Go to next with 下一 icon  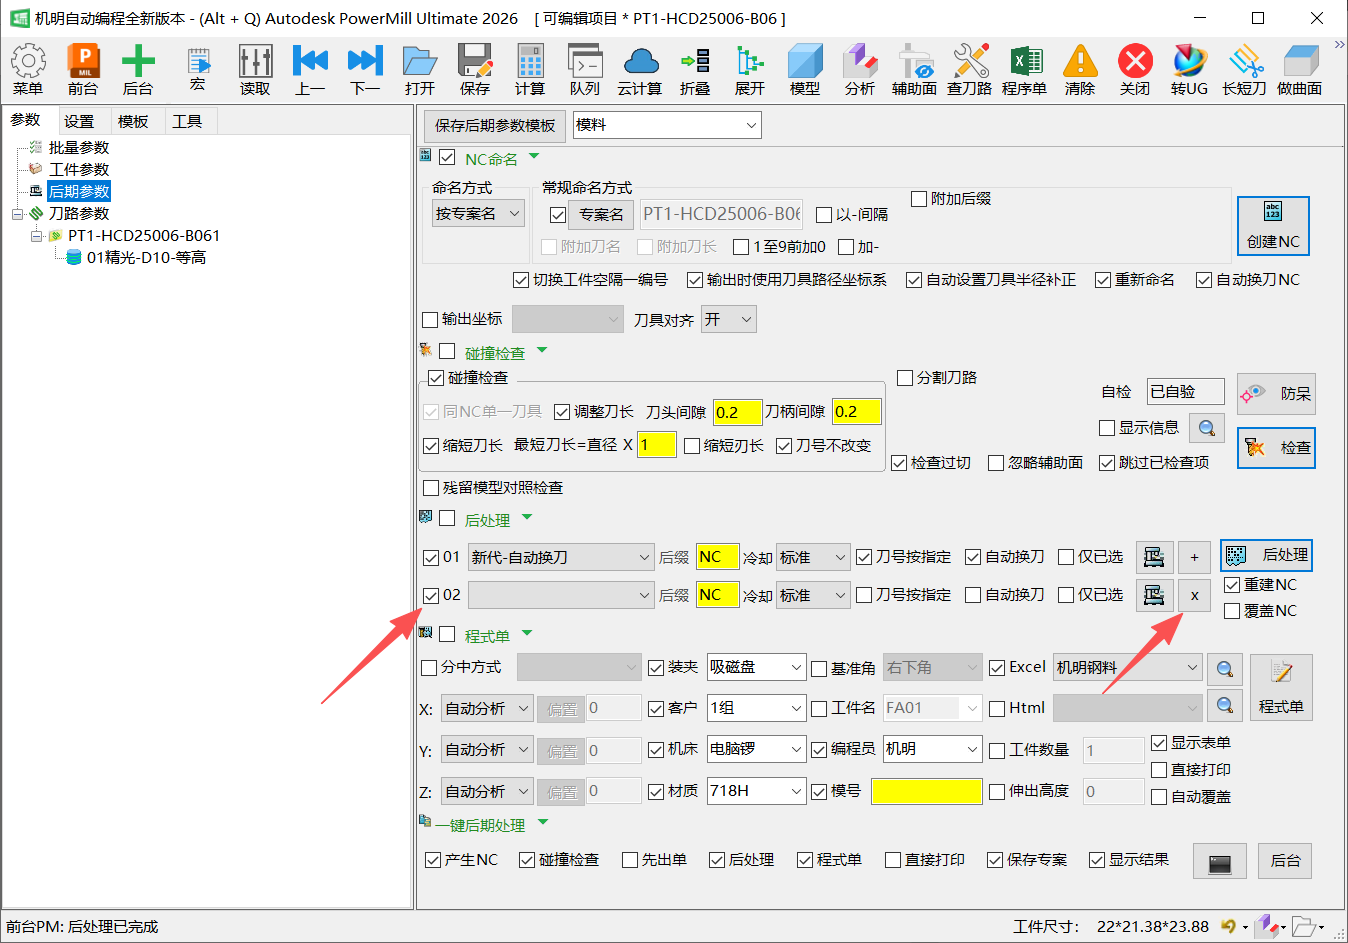pos(365,69)
